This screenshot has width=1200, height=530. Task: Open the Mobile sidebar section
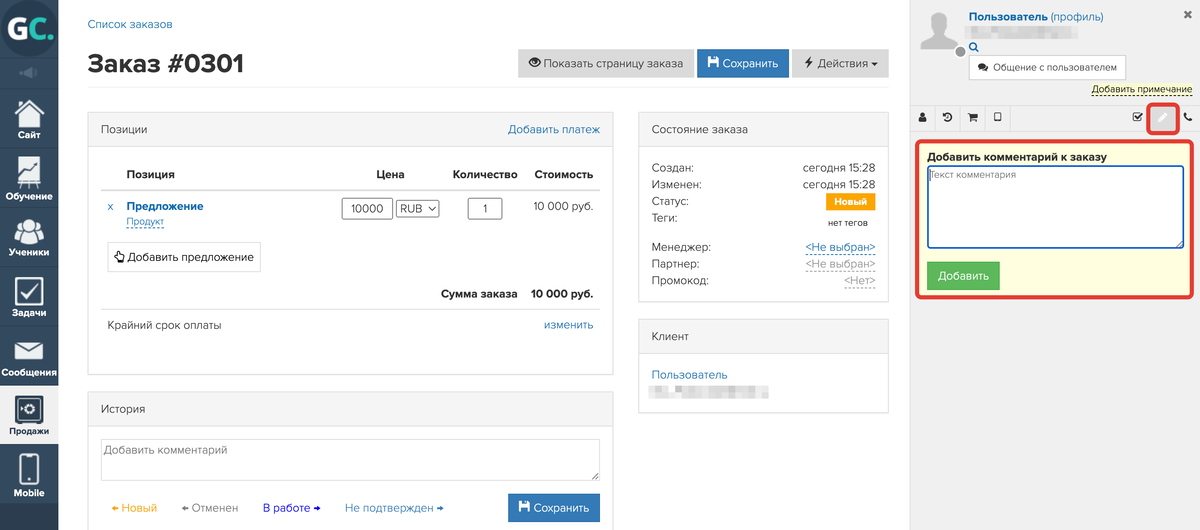click(x=29, y=475)
